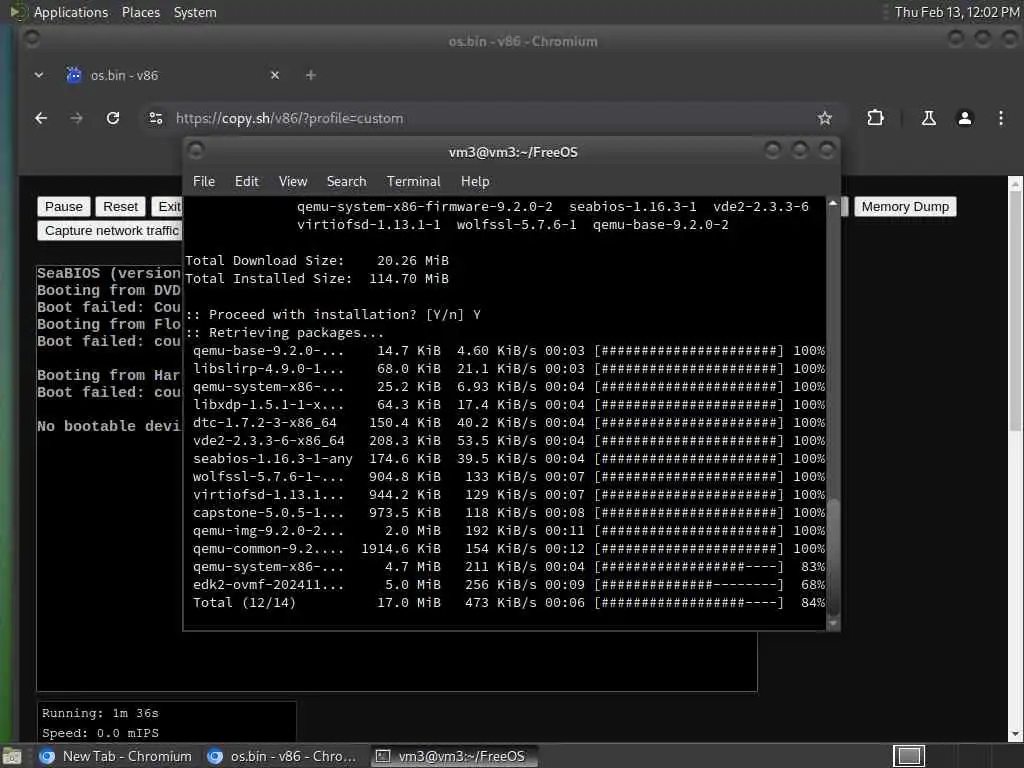Open the terminal View menu

[x=293, y=182]
